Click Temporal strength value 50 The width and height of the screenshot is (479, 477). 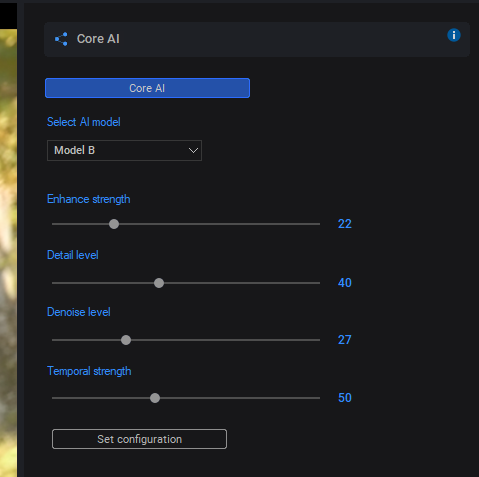click(x=345, y=398)
